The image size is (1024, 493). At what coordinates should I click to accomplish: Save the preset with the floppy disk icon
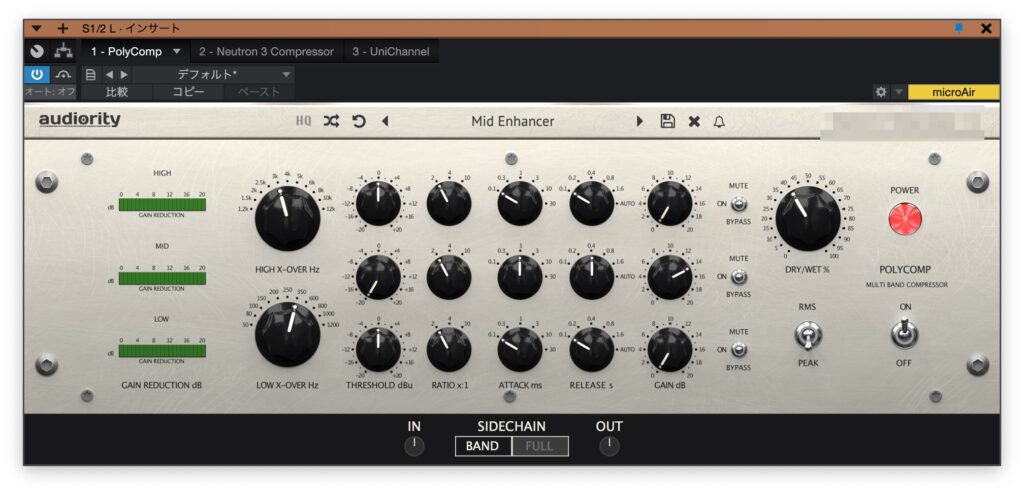[x=668, y=121]
